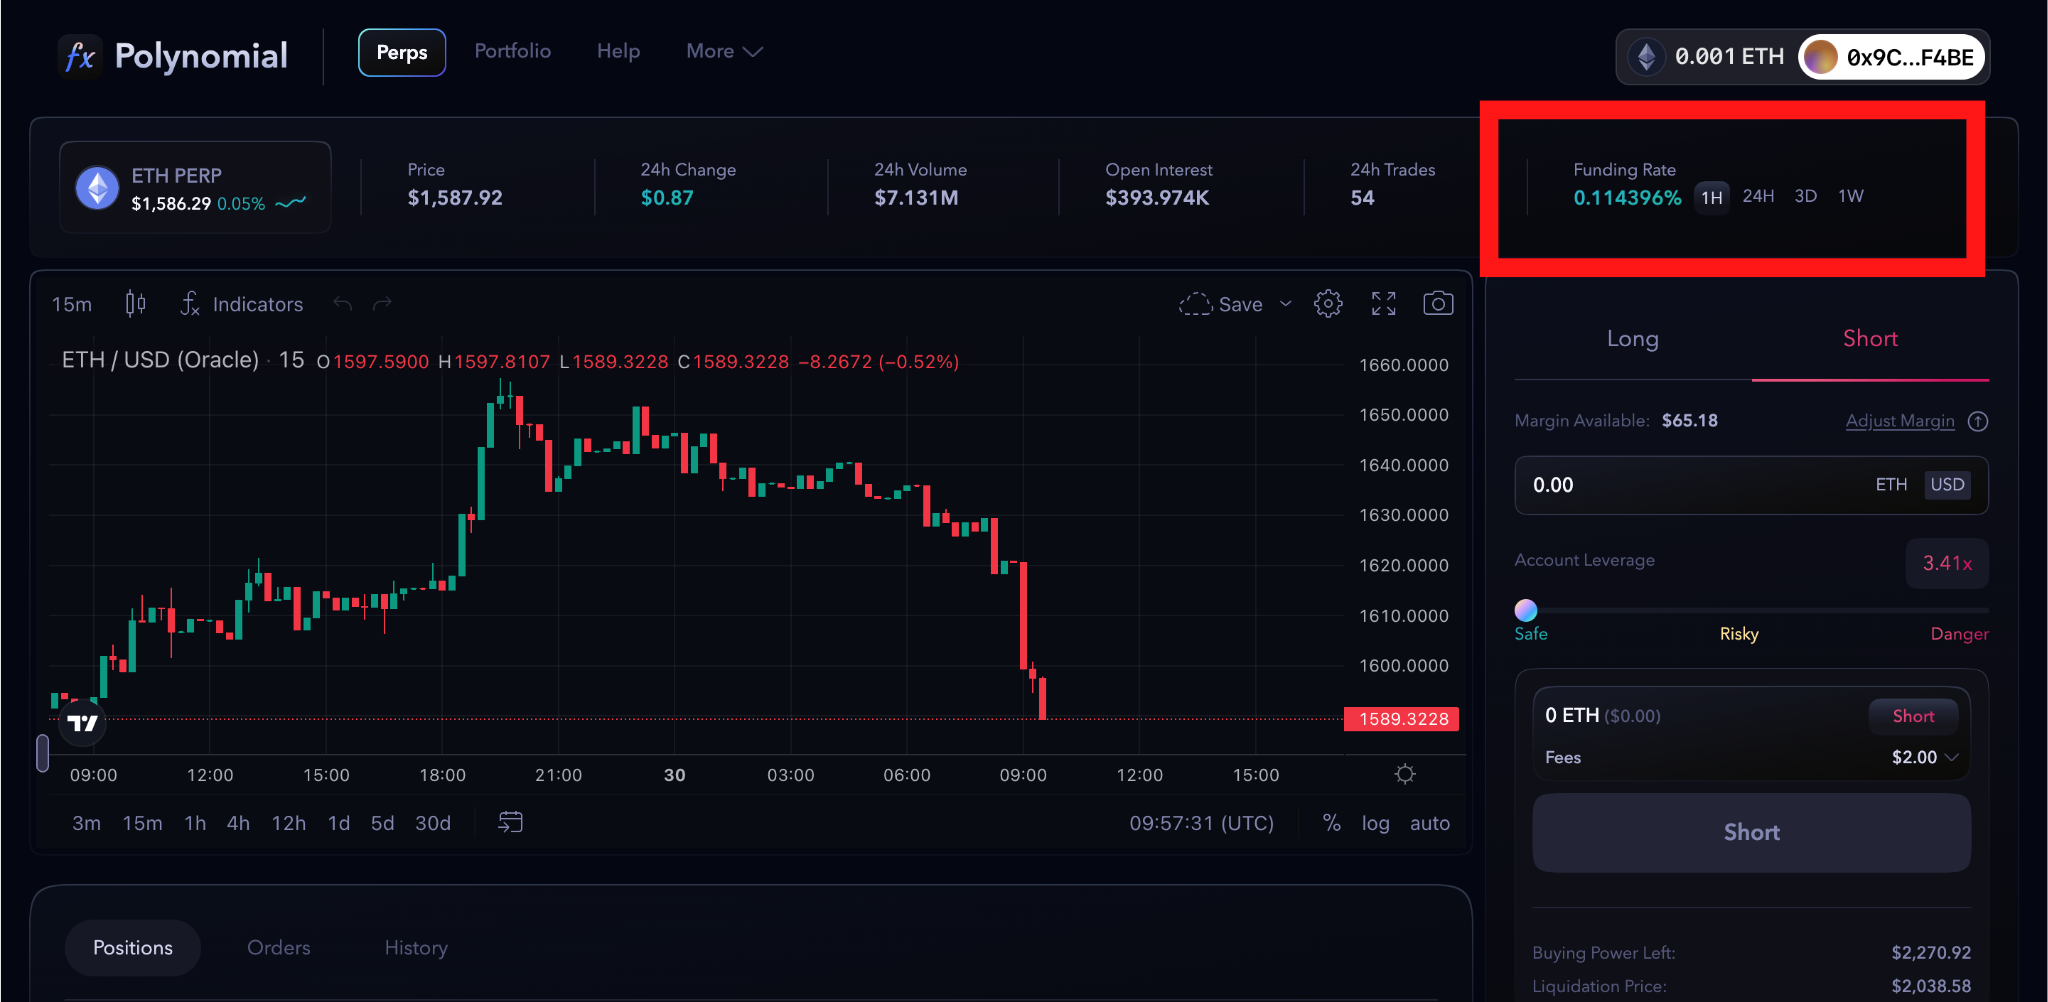Take a chart snapshot with camera icon
Viewport: 2048px width, 1002px height.
1438,304
